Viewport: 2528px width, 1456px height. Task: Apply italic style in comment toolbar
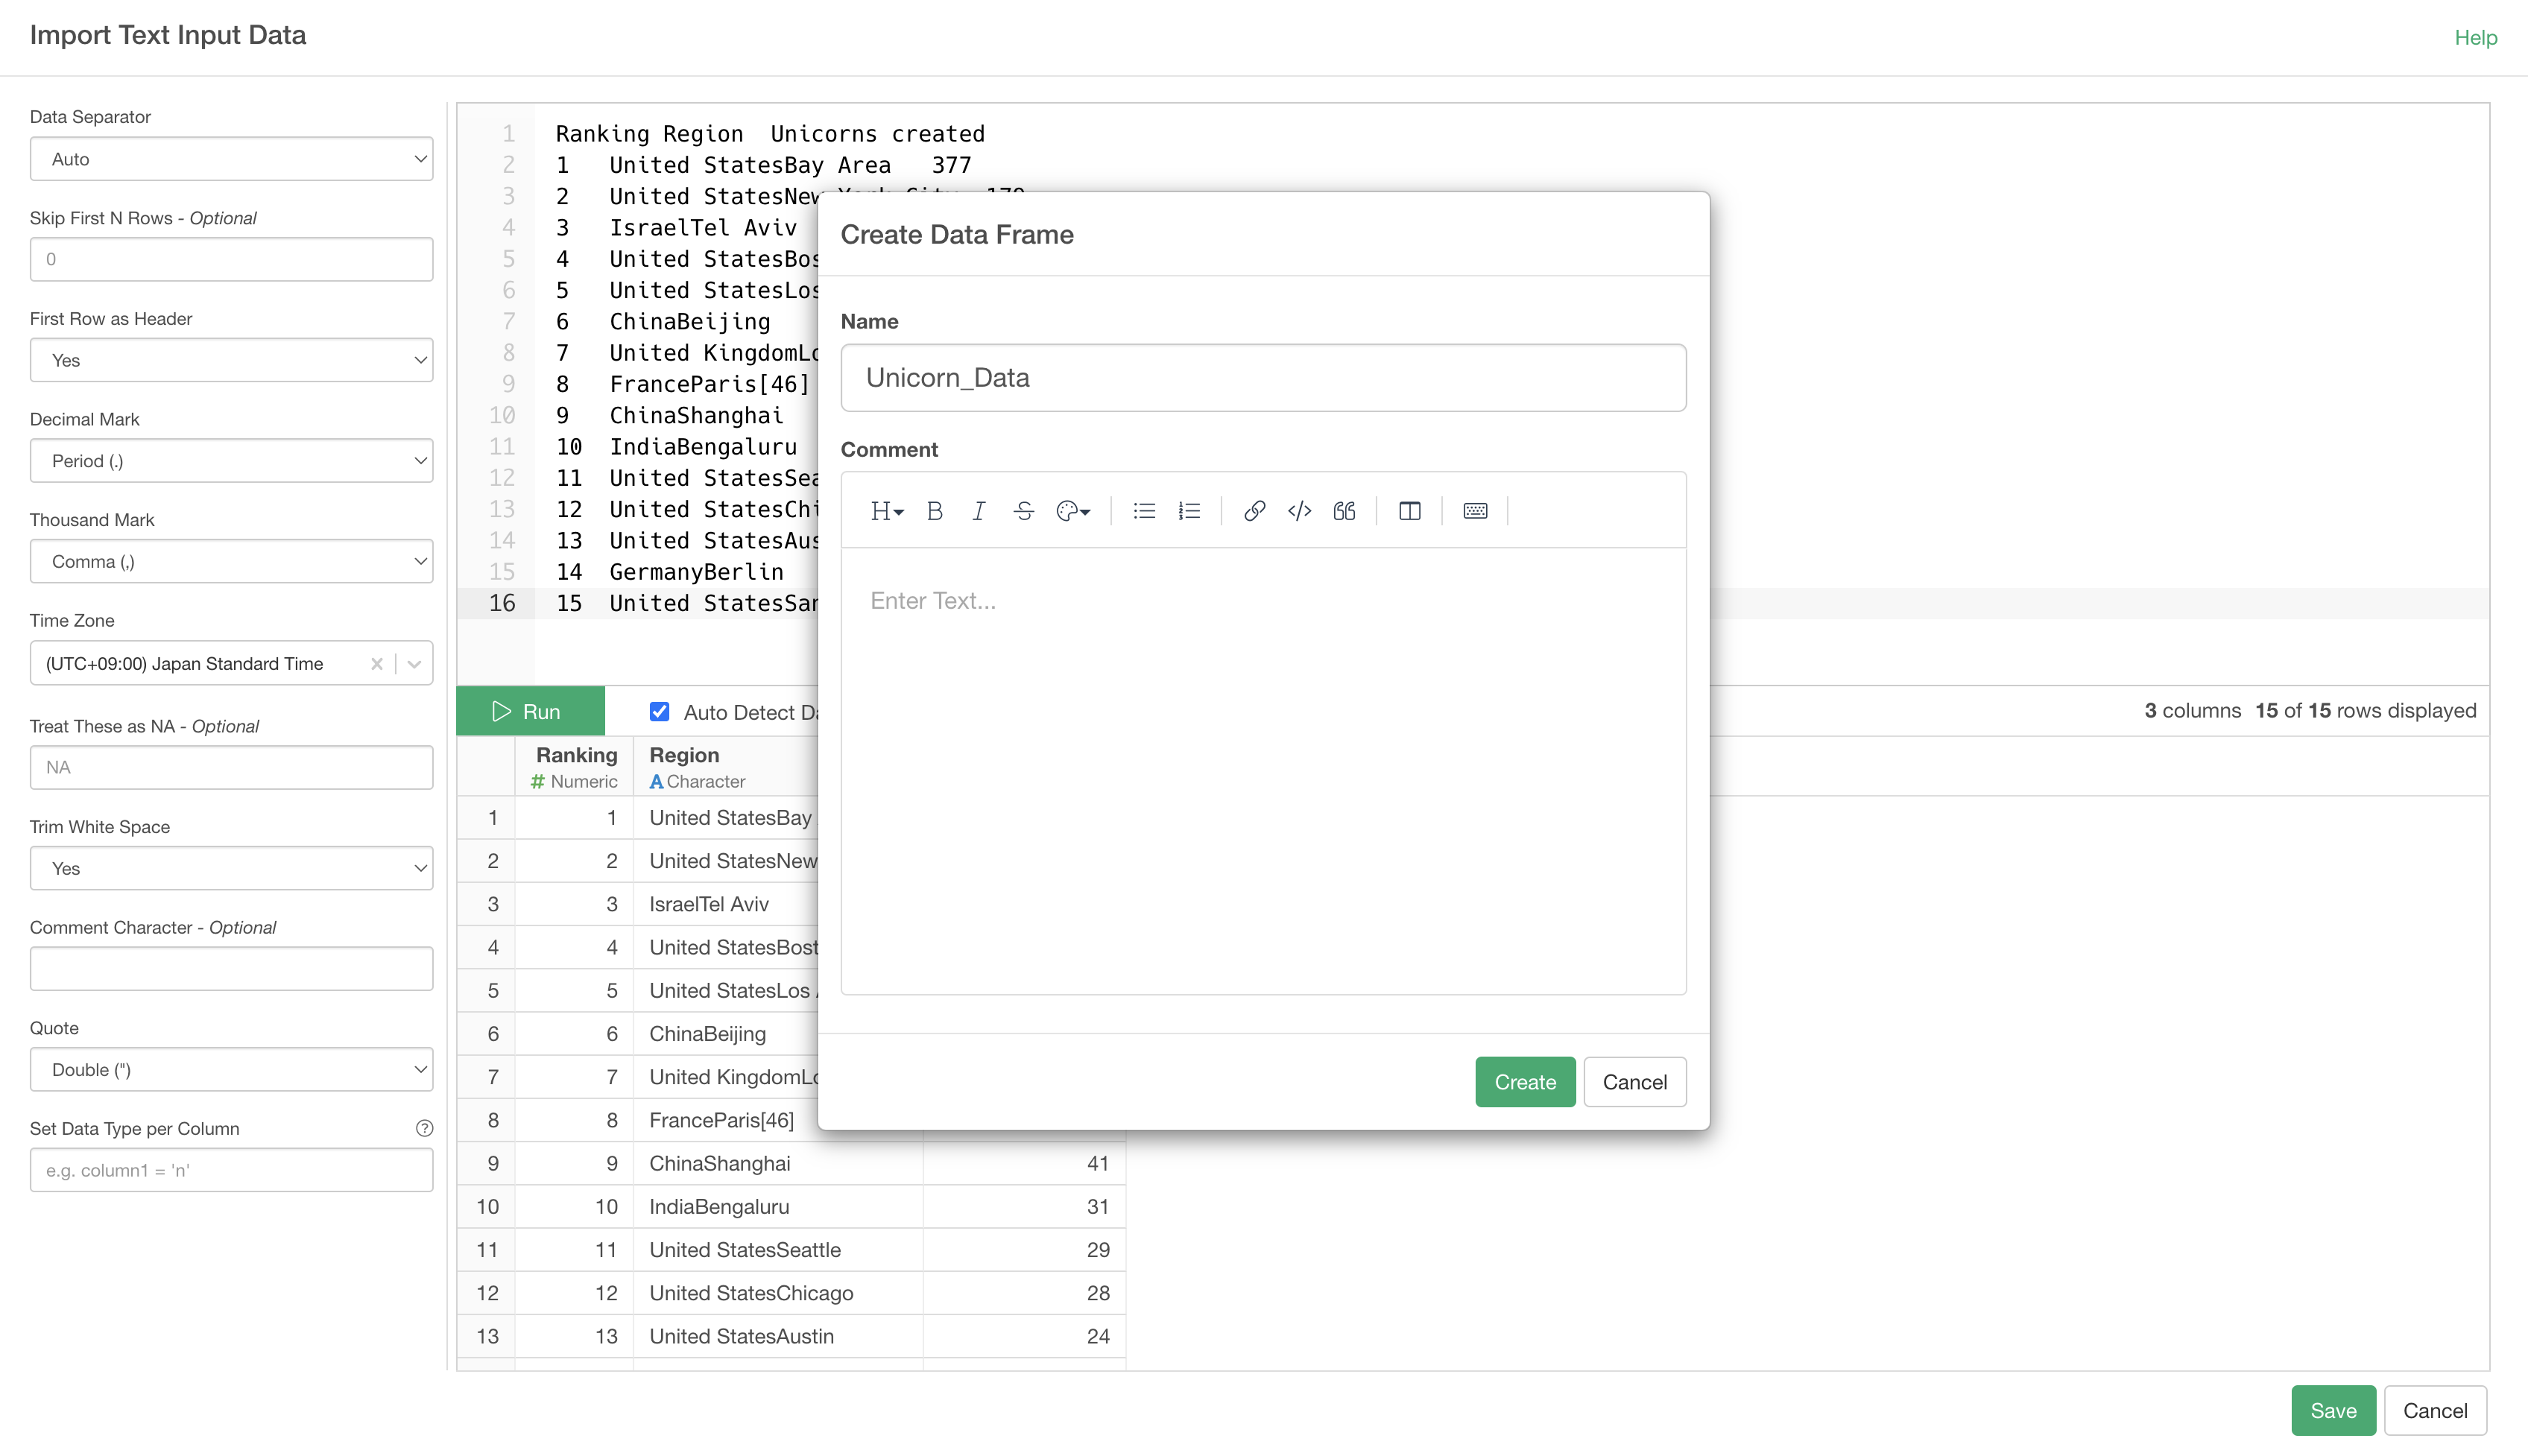978,511
